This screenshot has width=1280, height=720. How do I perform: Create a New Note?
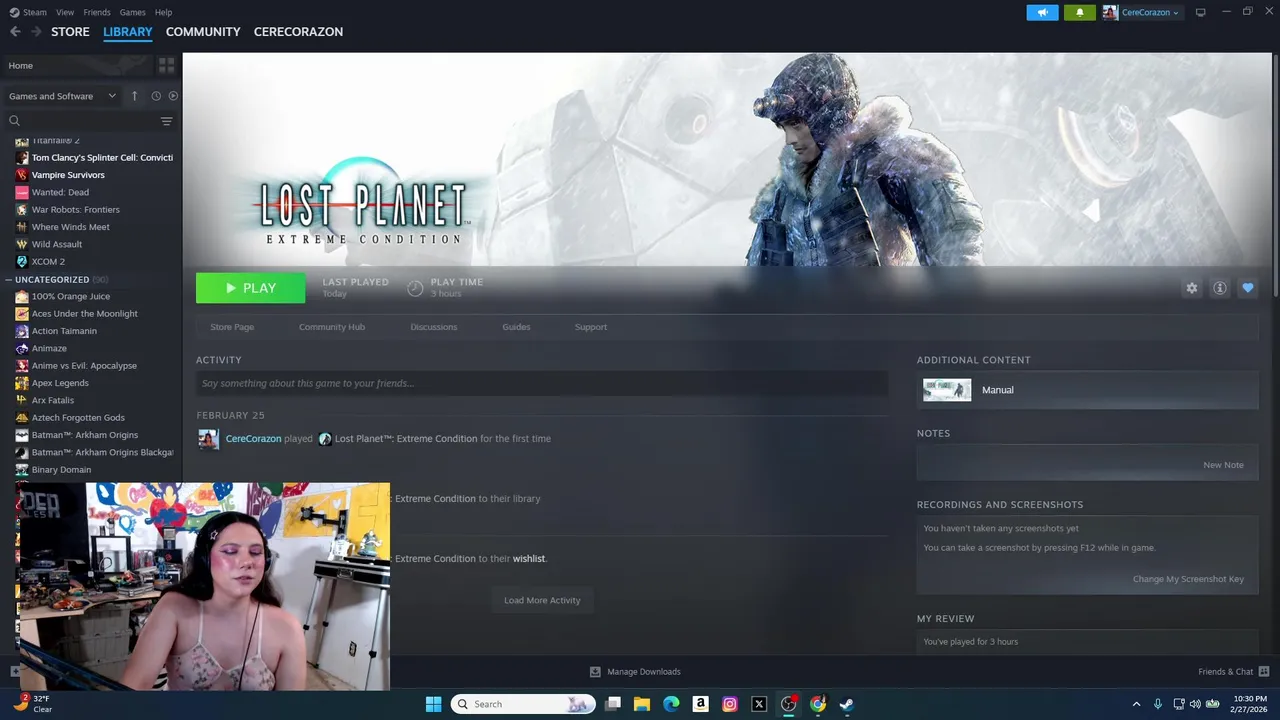pyautogui.click(x=1223, y=465)
